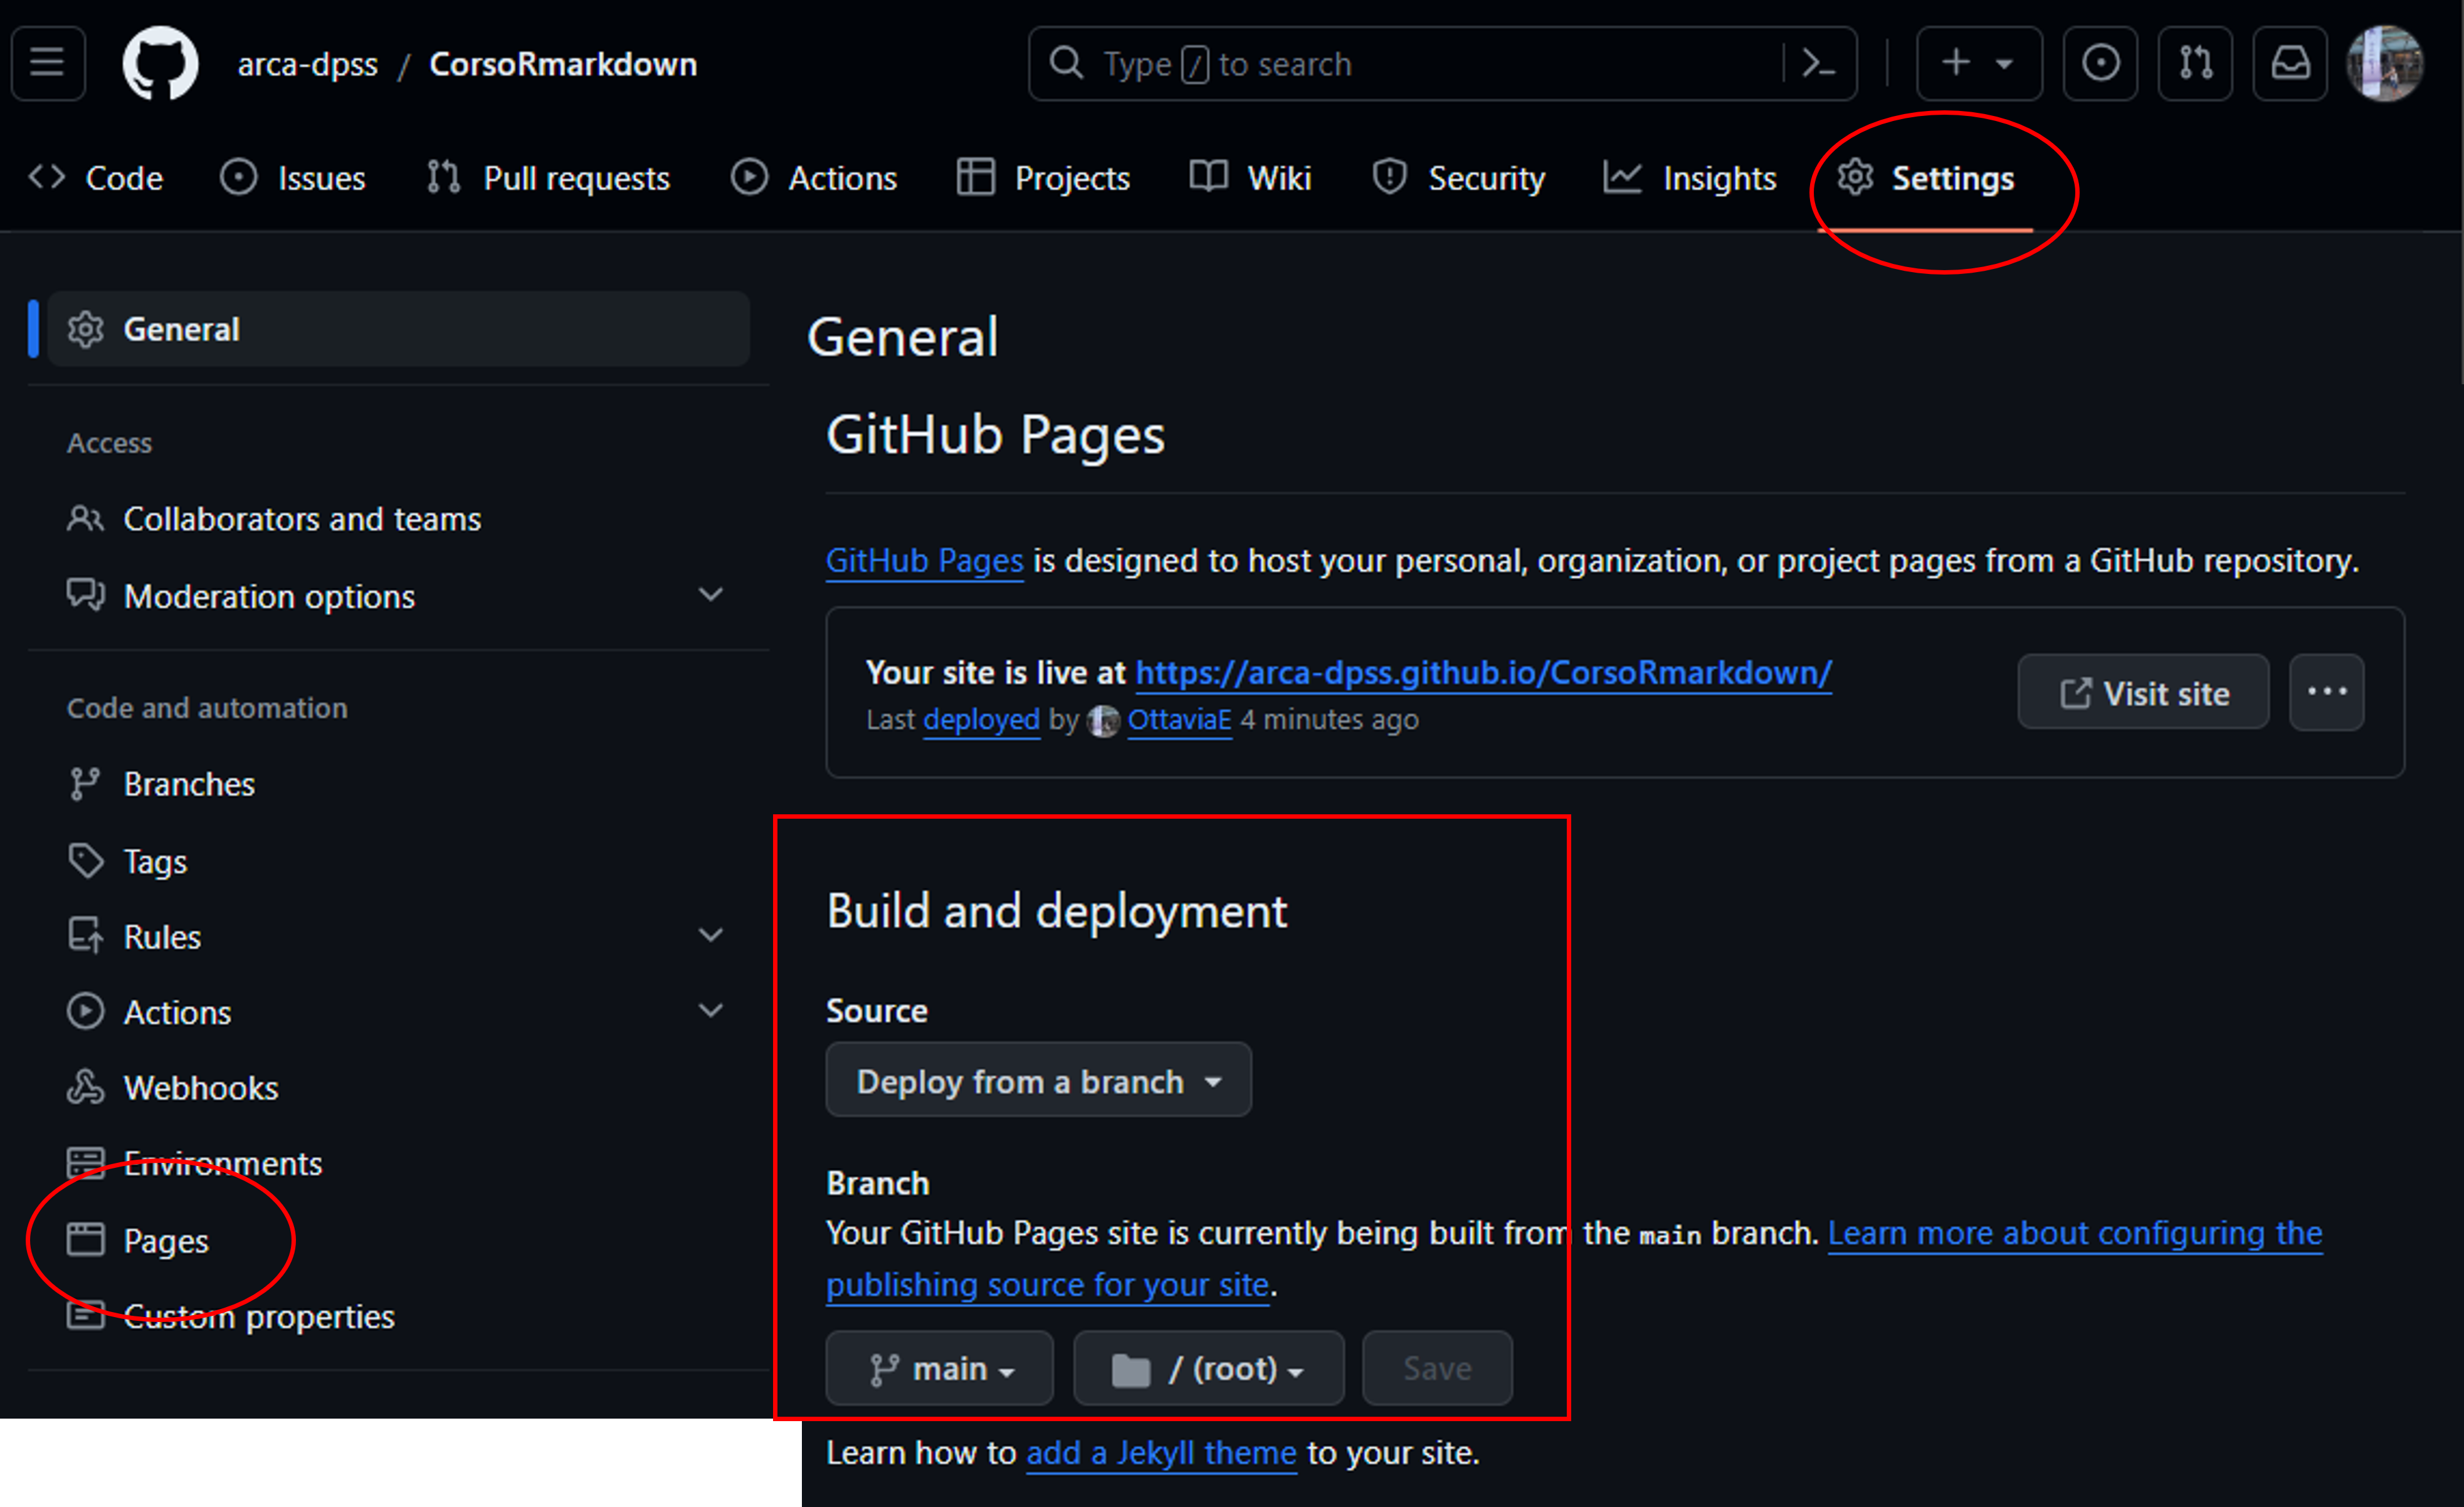Image resolution: width=2464 pixels, height=1507 pixels.
Task: Click the people icon beside Collaborators
Action: [x=85, y=518]
